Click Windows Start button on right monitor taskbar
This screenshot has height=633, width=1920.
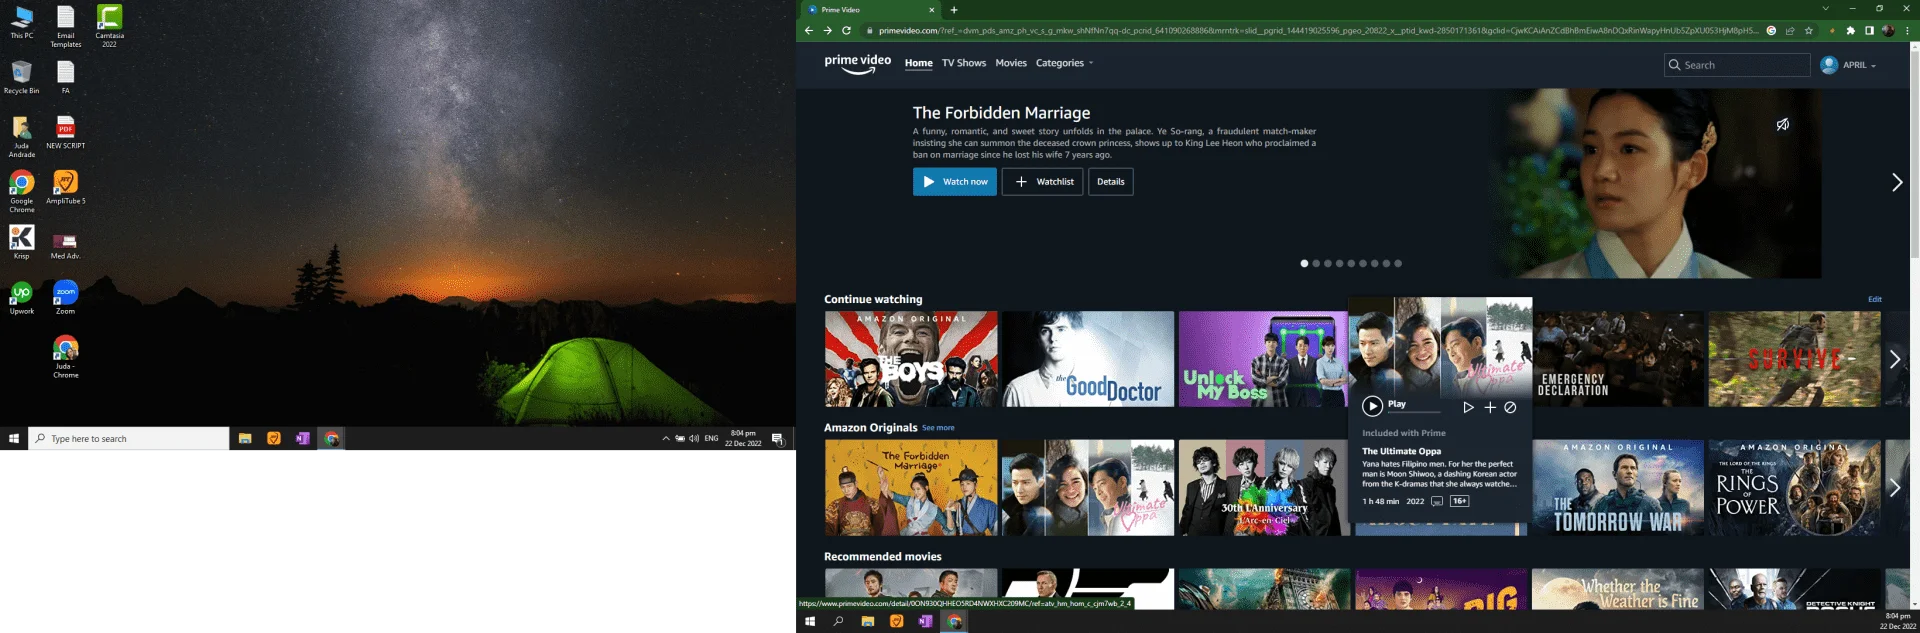pyautogui.click(x=810, y=621)
